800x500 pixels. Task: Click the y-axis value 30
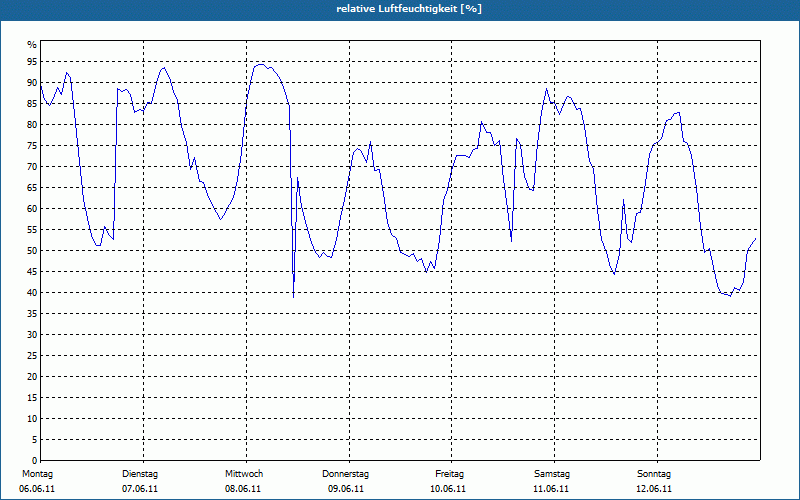click(32, 335)
